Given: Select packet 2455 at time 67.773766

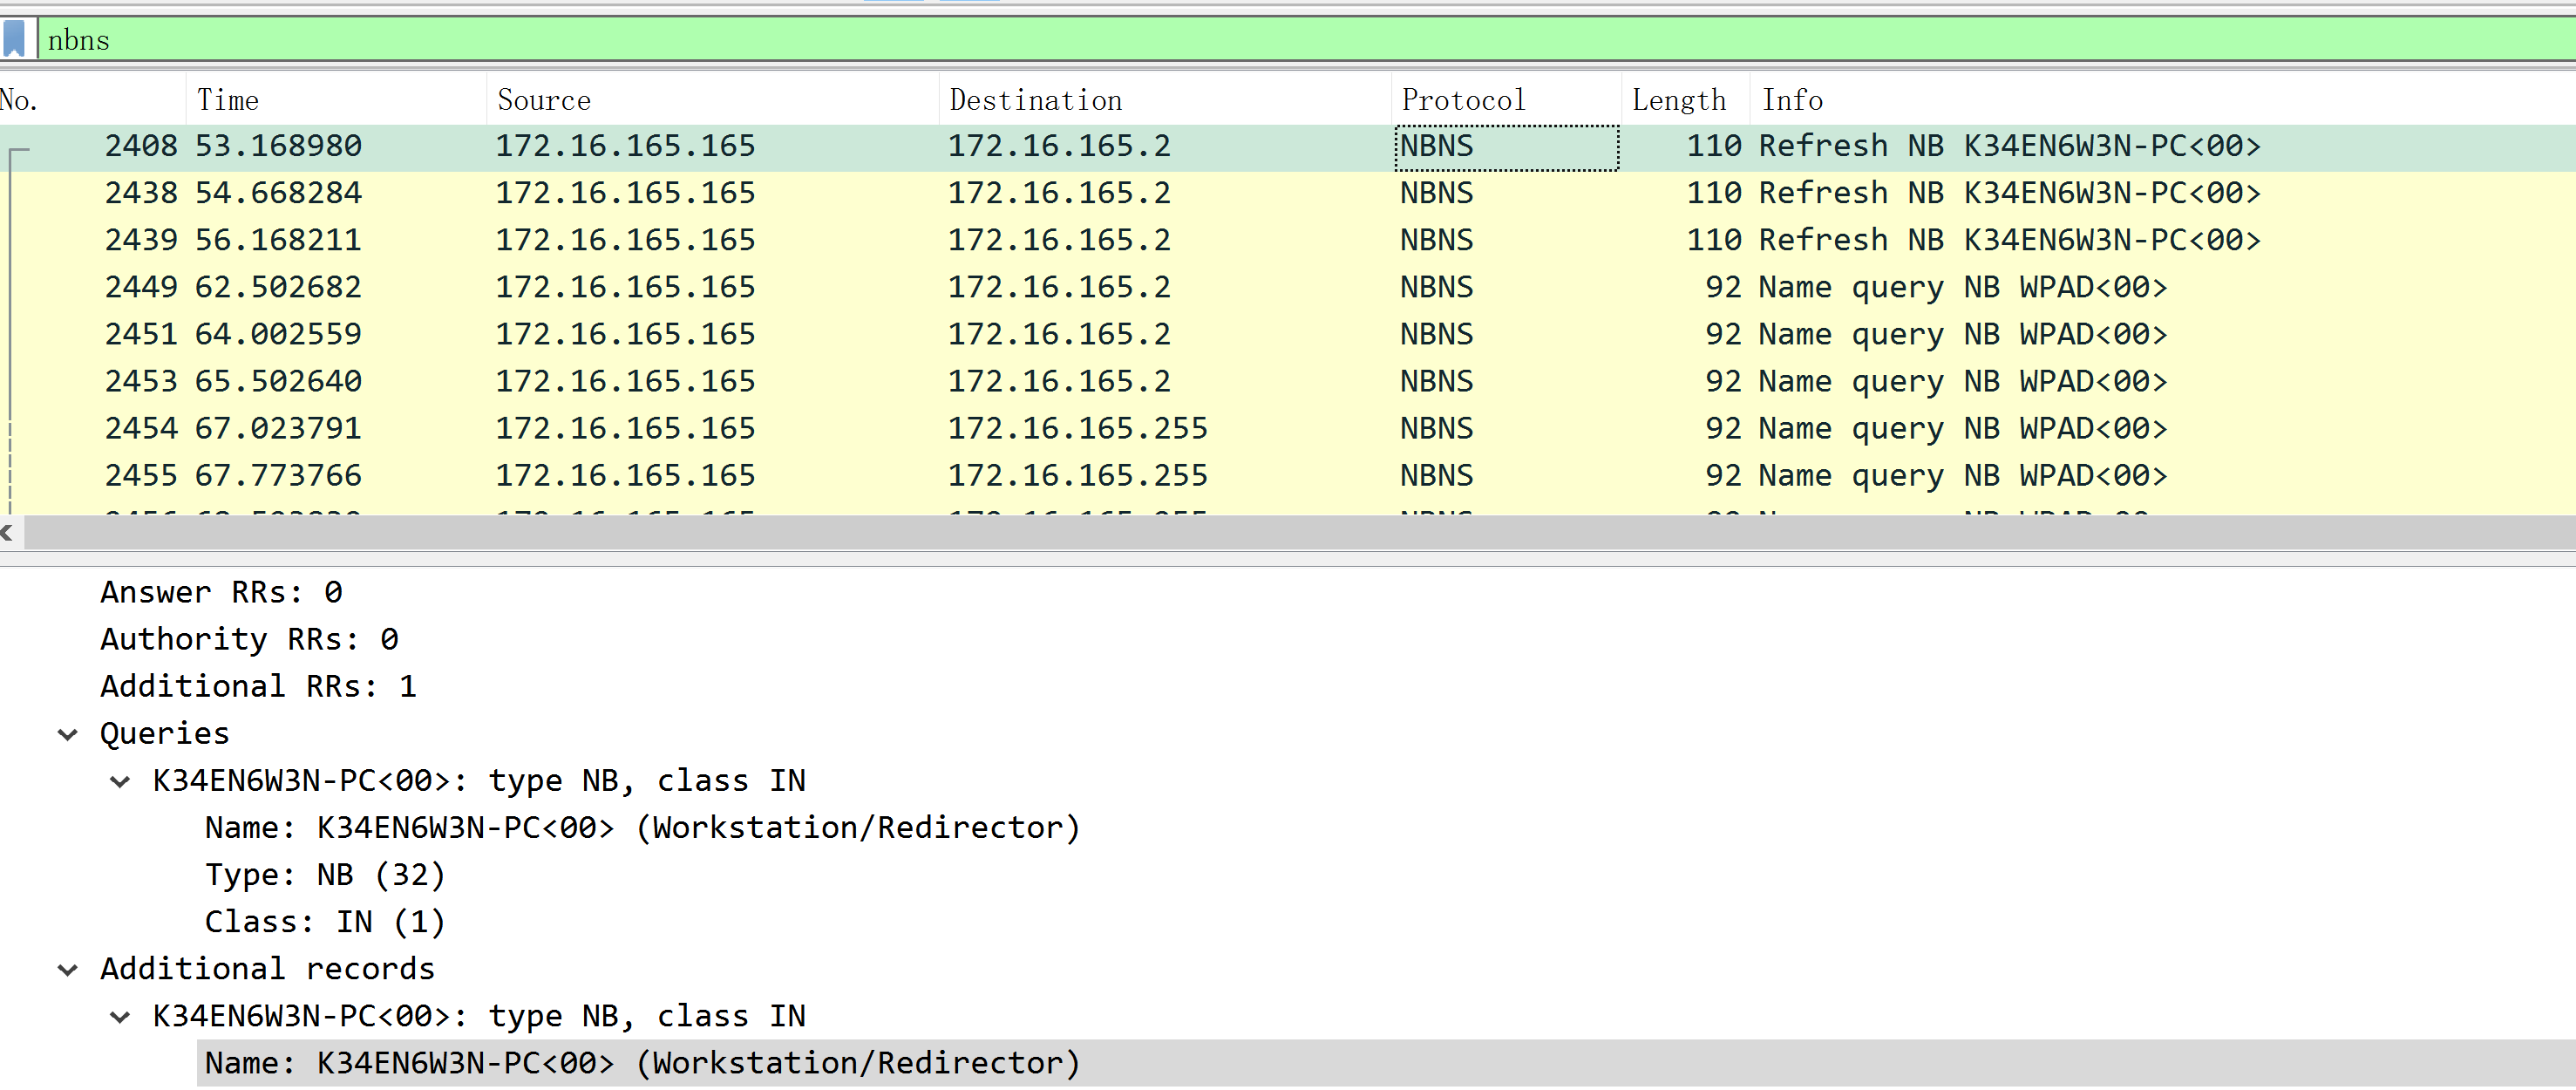Looking at the screenshot, I should point(1288,476).
